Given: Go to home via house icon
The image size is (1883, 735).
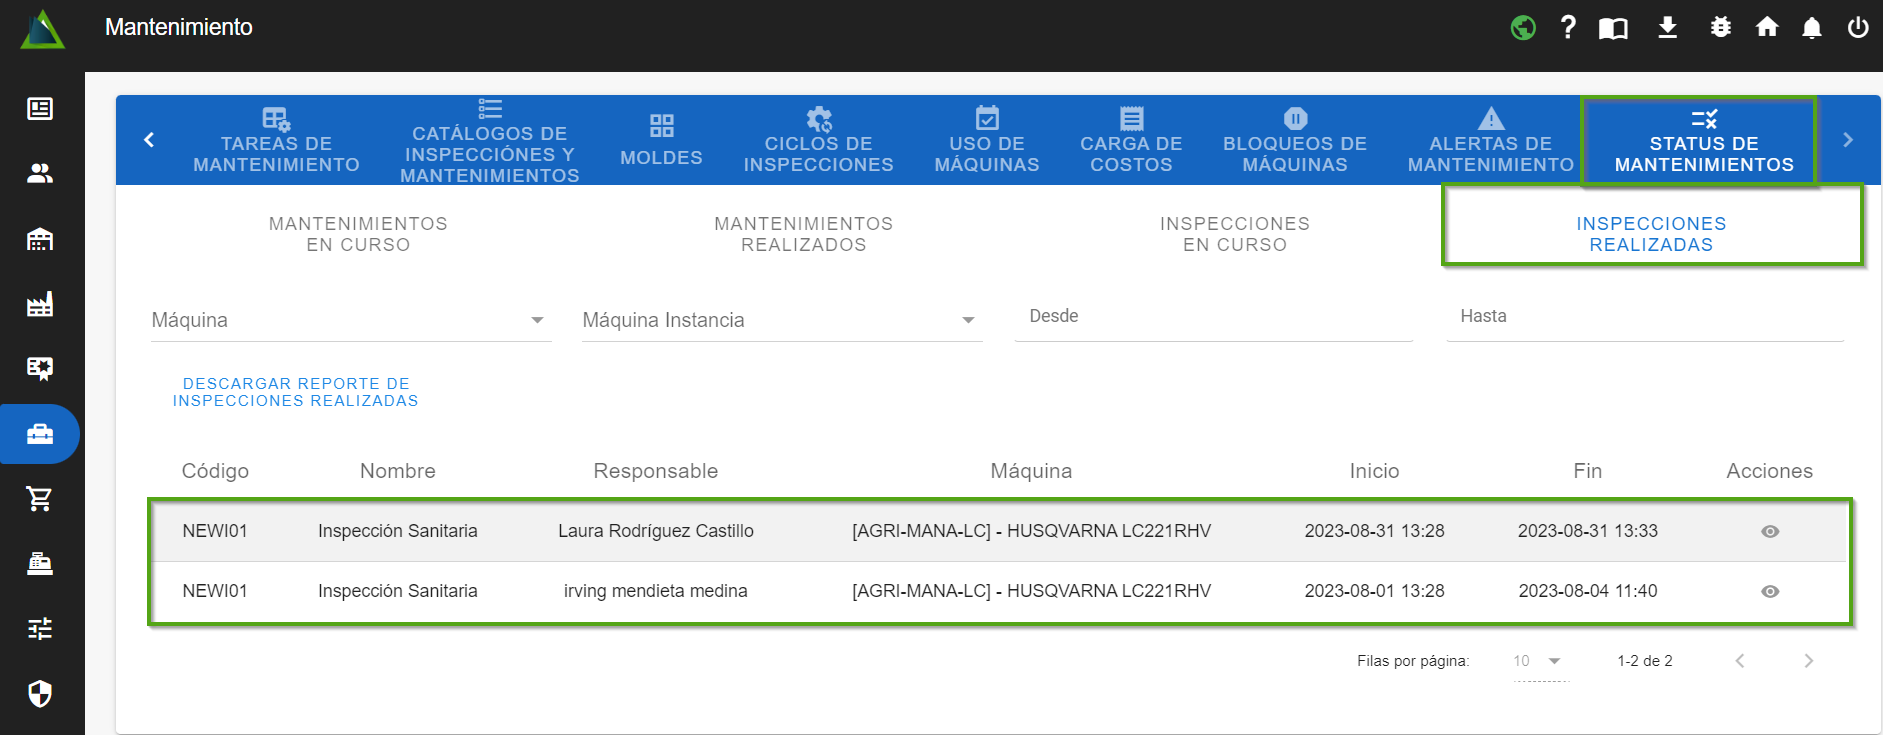Looking at the screenshot, I should pos(1767,28).
